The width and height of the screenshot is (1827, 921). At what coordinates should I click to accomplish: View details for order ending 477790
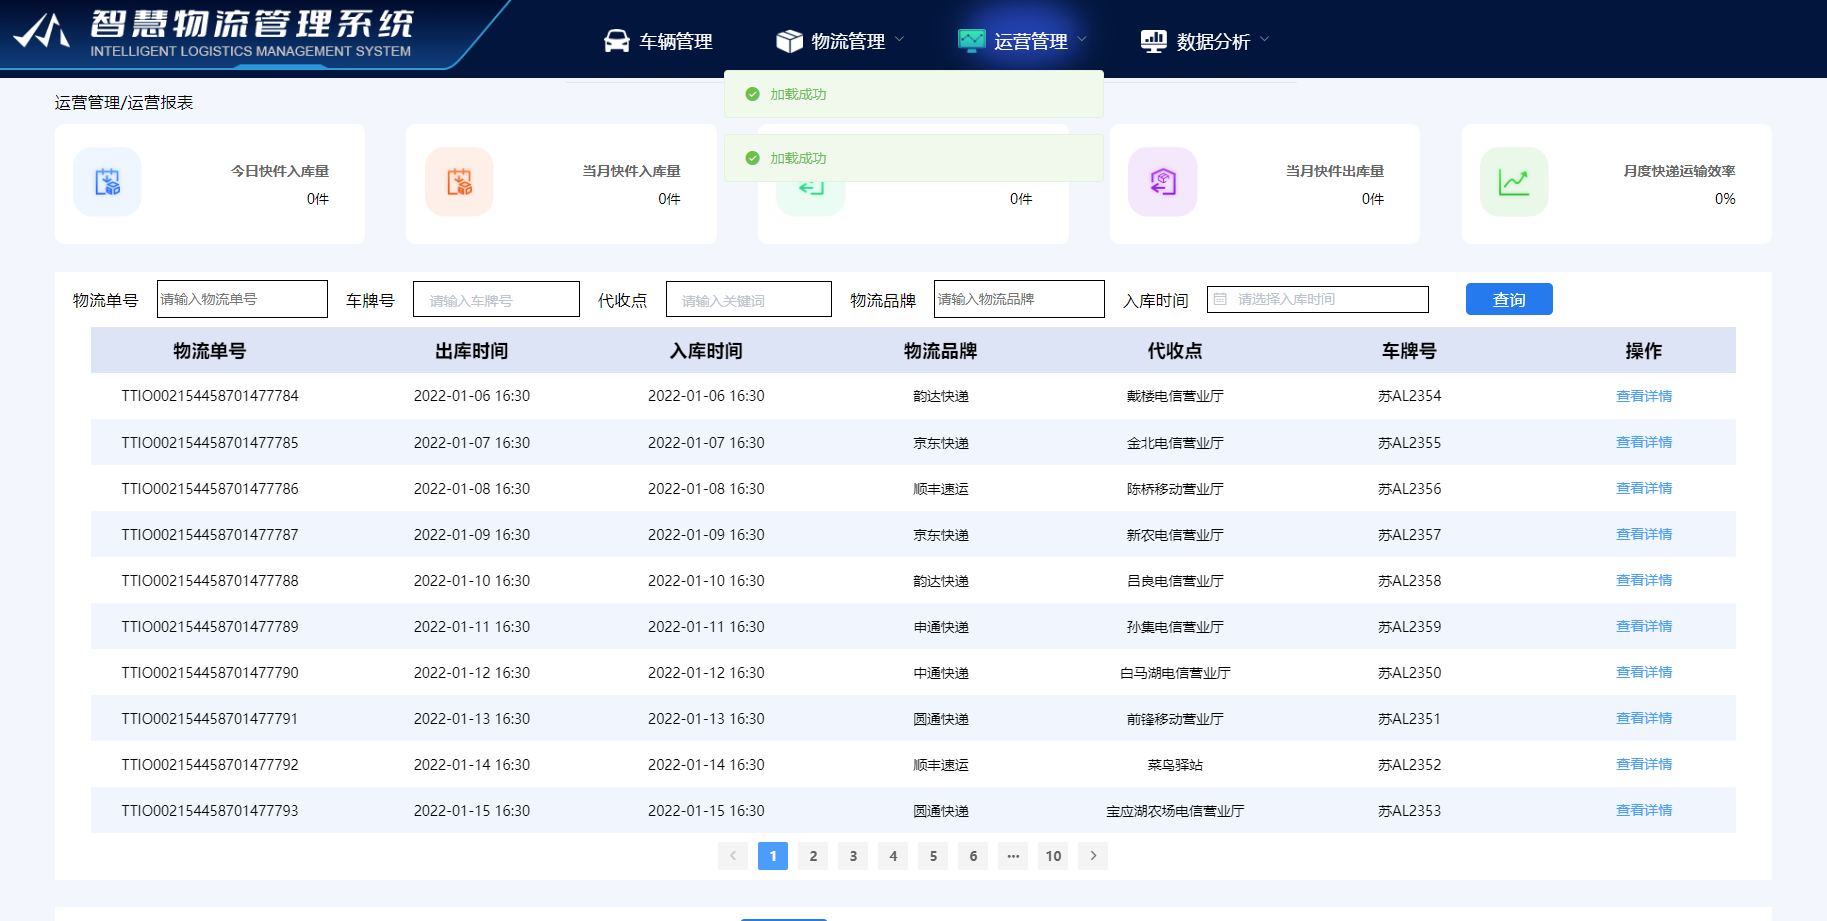point(1644,672)
